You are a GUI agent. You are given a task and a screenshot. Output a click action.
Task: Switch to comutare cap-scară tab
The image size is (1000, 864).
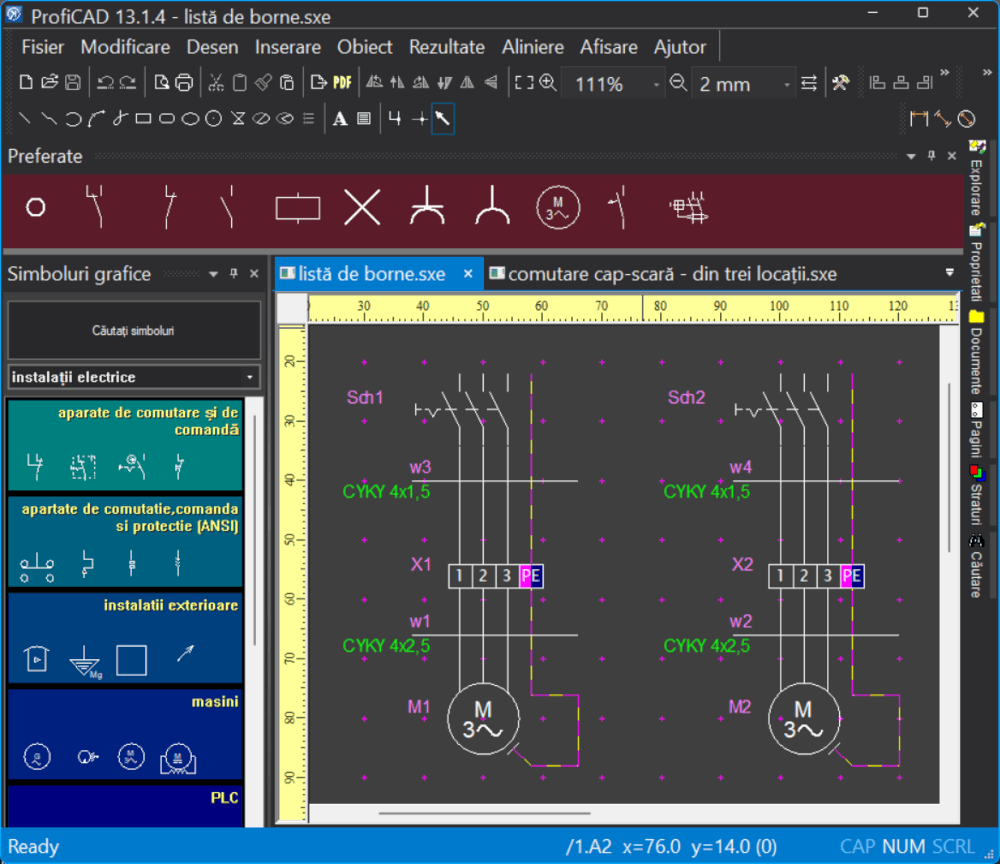663,274
